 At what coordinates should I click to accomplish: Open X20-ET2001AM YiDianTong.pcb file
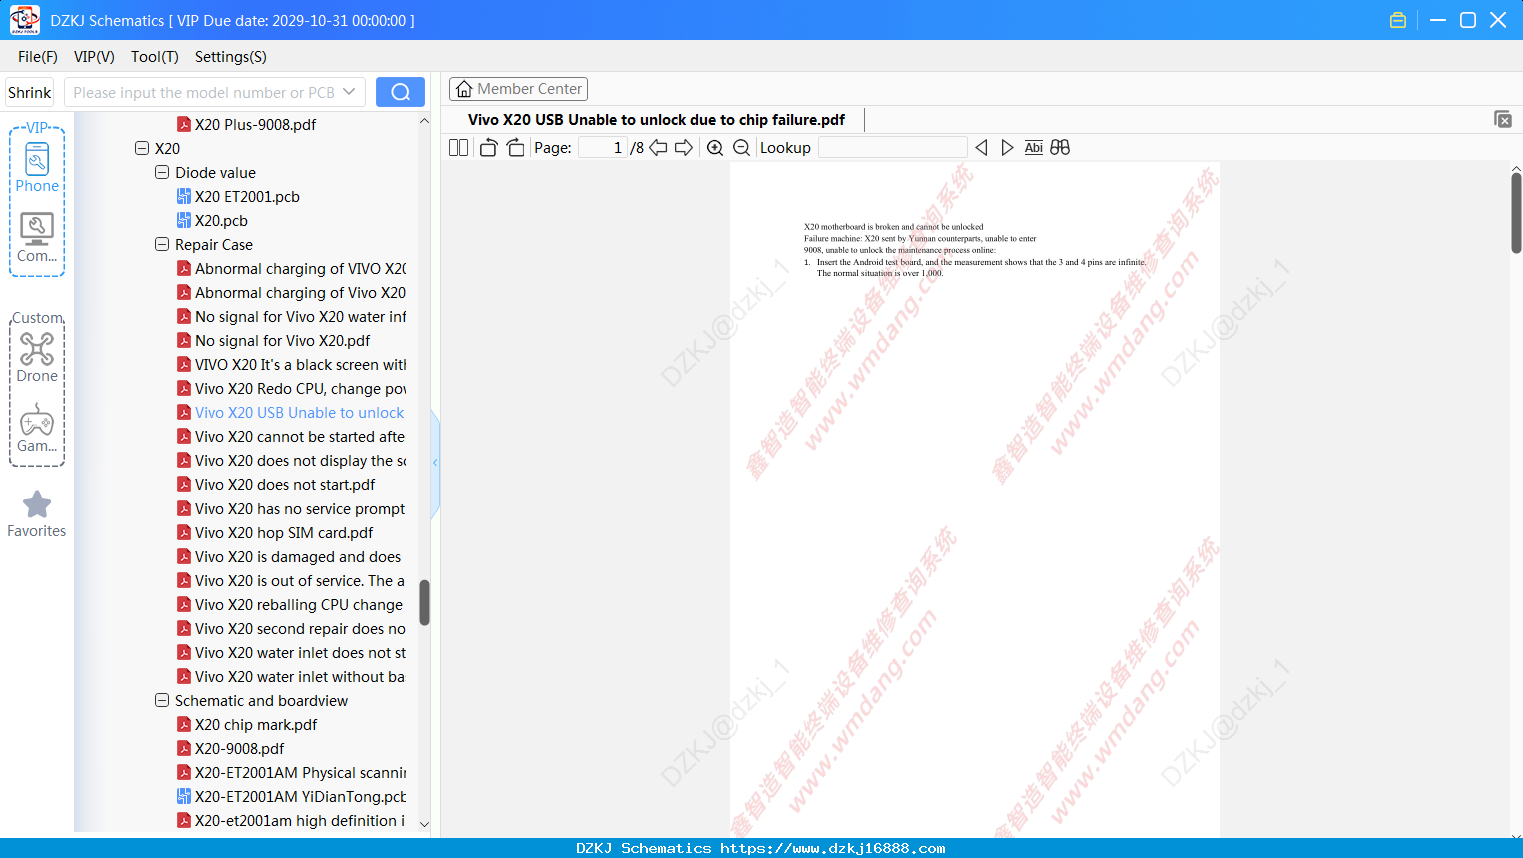[300, 796]
